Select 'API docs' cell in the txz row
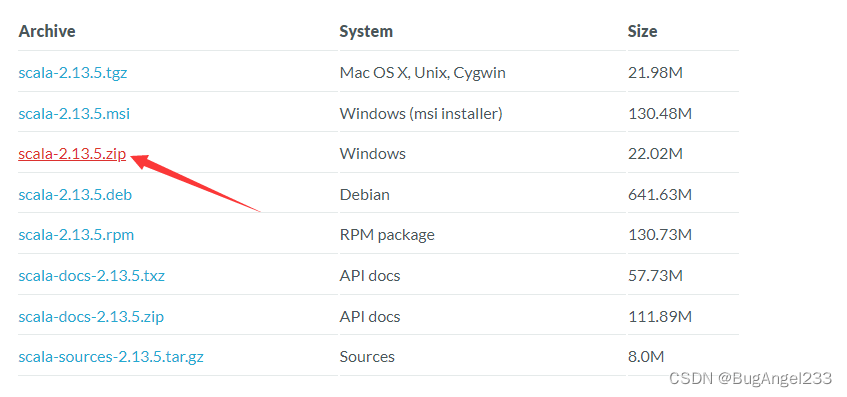The image size is (847, 397). (x=370, y=275)
